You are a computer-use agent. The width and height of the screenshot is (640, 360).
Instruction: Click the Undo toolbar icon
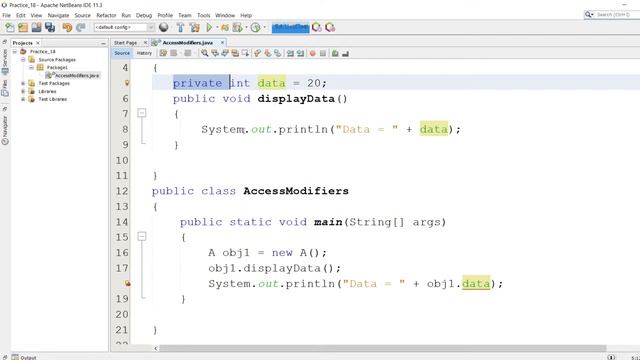point(67,27)
